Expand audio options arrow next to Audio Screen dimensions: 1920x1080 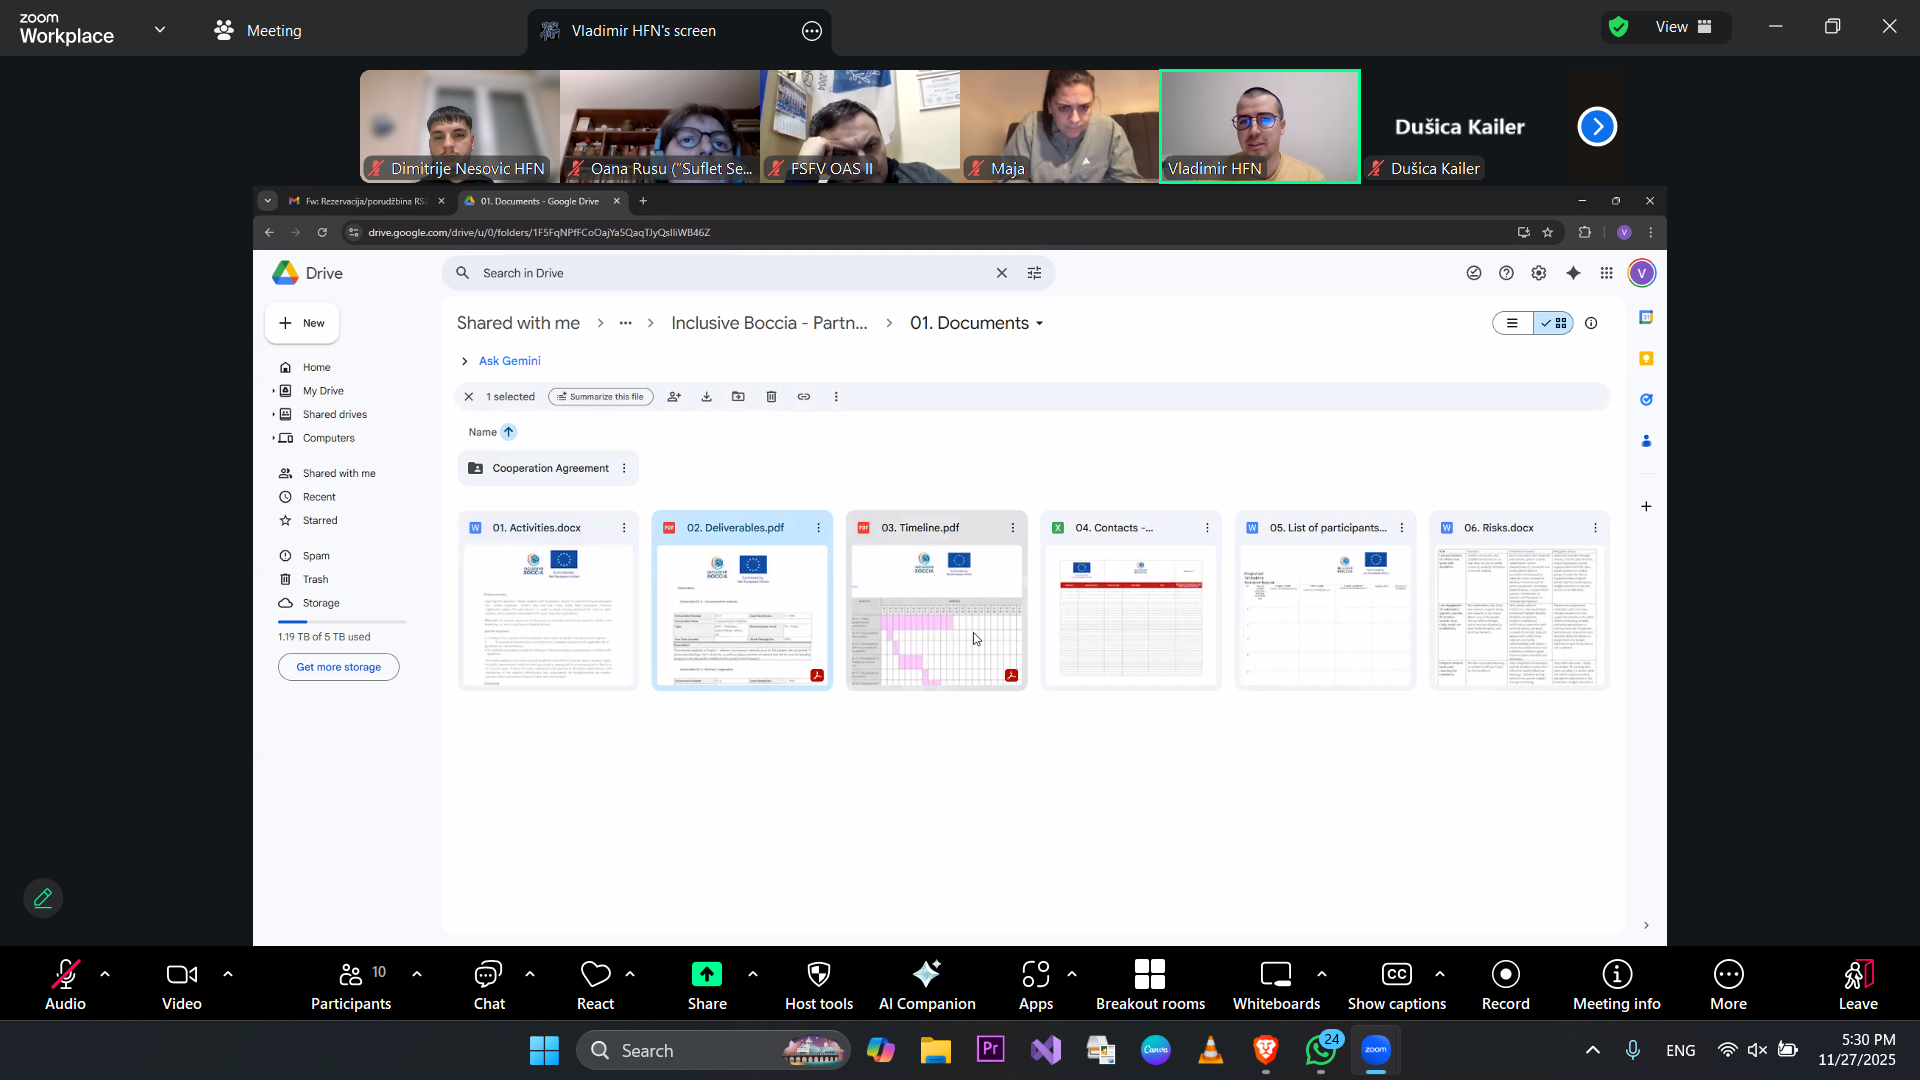(x=105, y=973)
